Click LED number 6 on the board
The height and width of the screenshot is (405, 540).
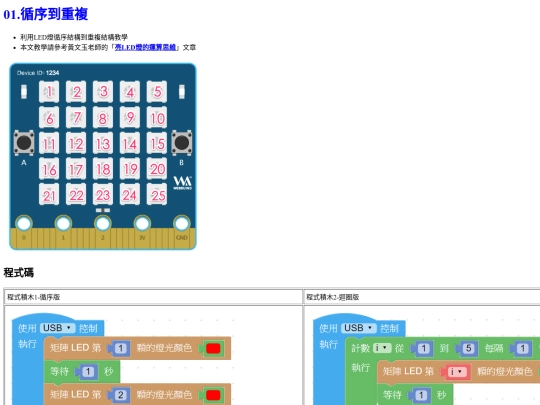tap(49, 117)
